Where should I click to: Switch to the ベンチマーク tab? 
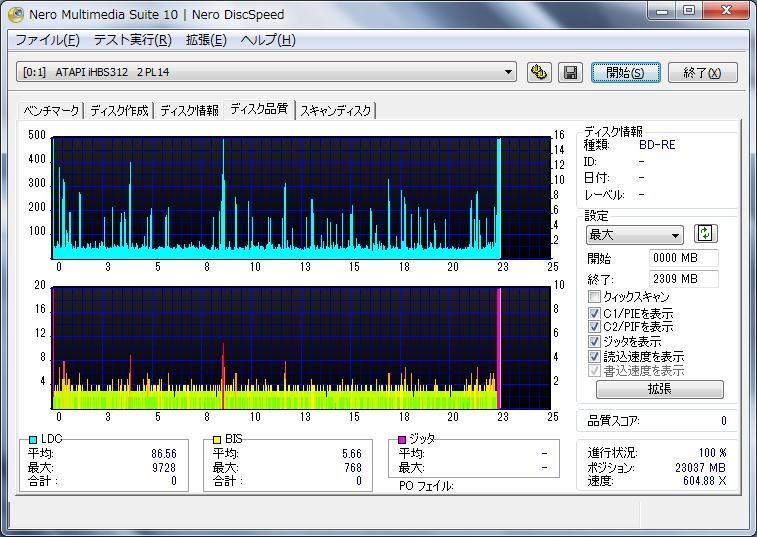click(51, 111)
